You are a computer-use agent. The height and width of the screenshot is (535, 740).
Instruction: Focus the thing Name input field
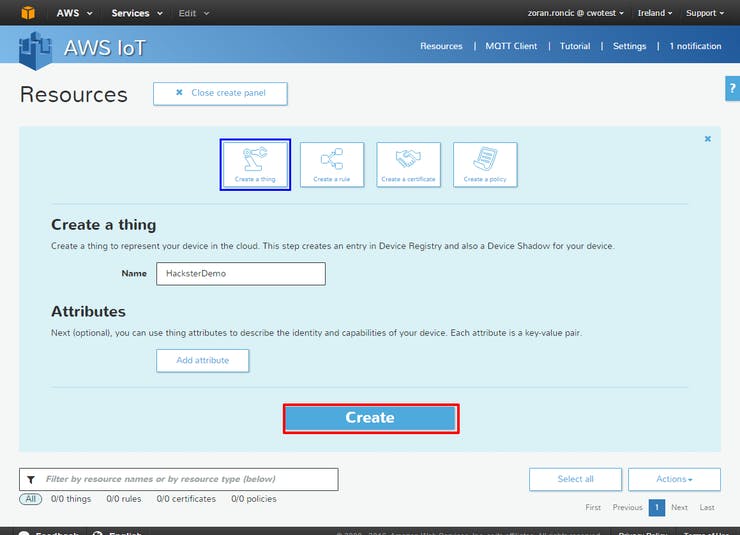pyautogui.click(x=241, y=274)
